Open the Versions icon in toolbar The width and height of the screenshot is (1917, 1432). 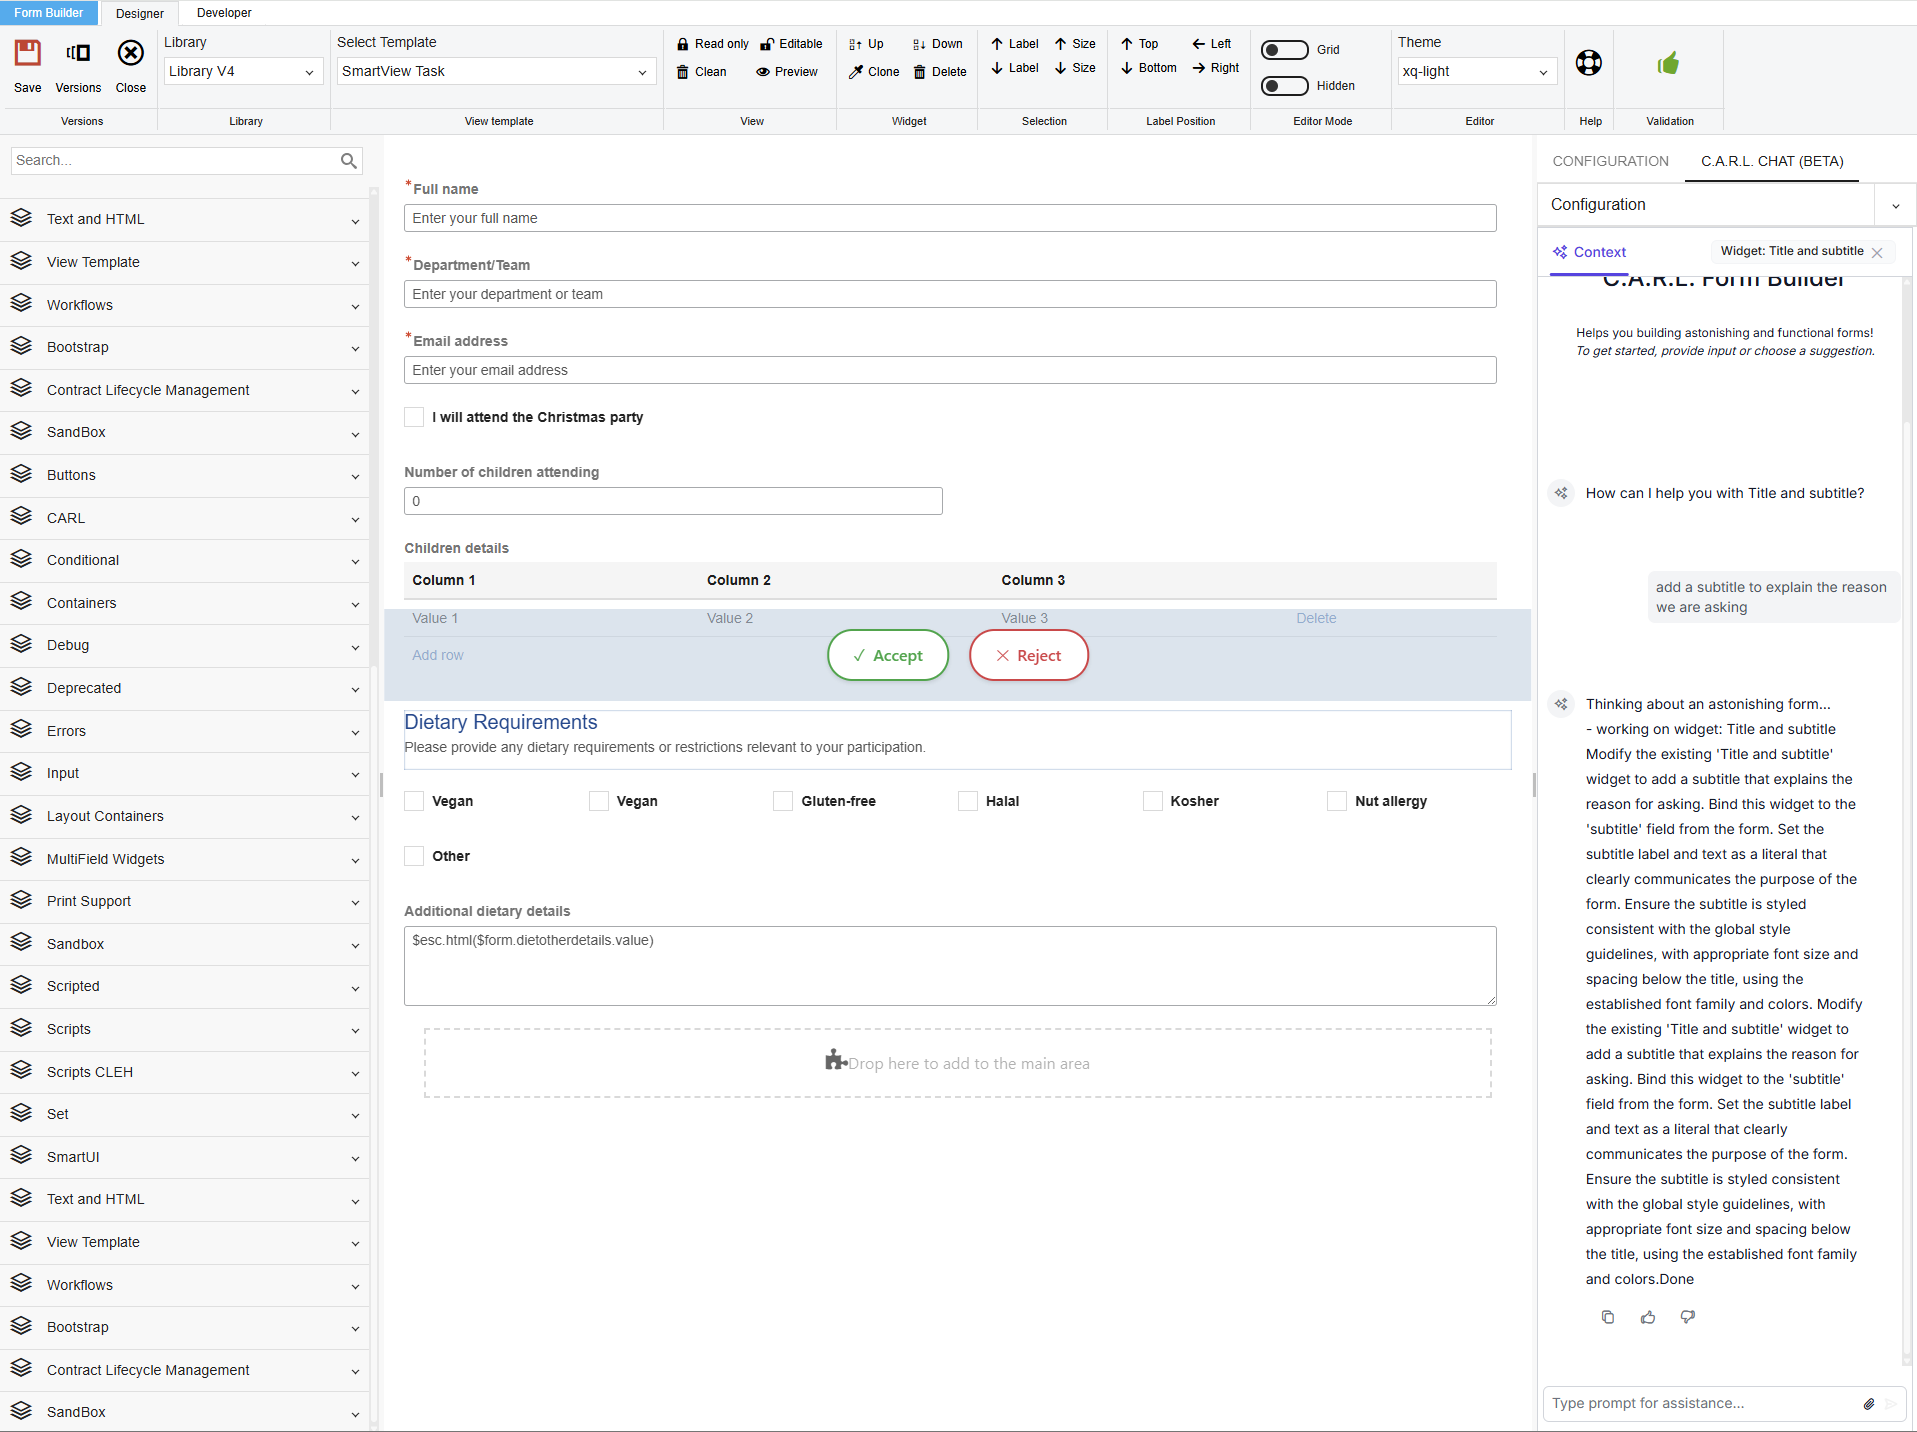(78, 54)
